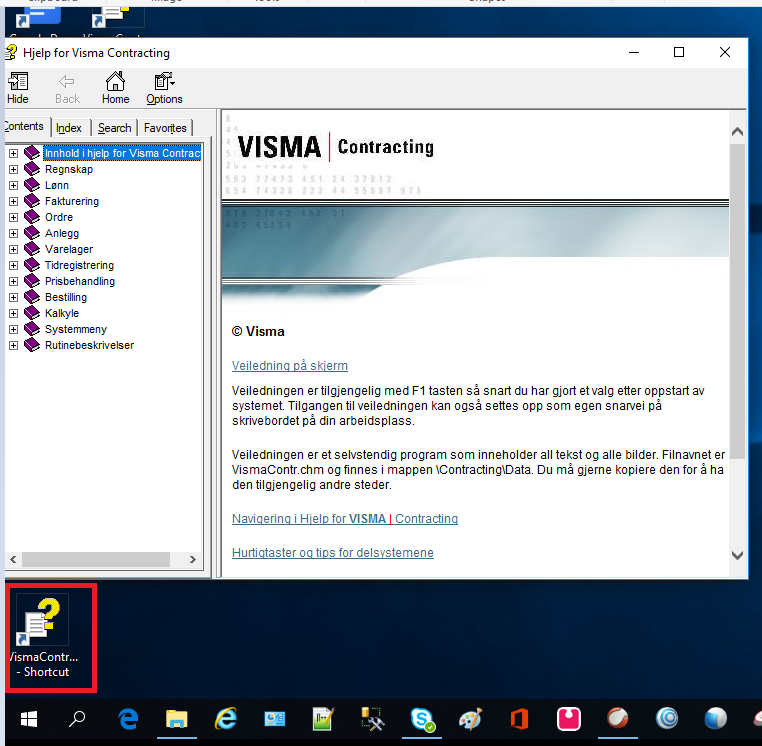762x746 pixels.
Task: Open the Veiledning på skjerm link
Action: 290,366
